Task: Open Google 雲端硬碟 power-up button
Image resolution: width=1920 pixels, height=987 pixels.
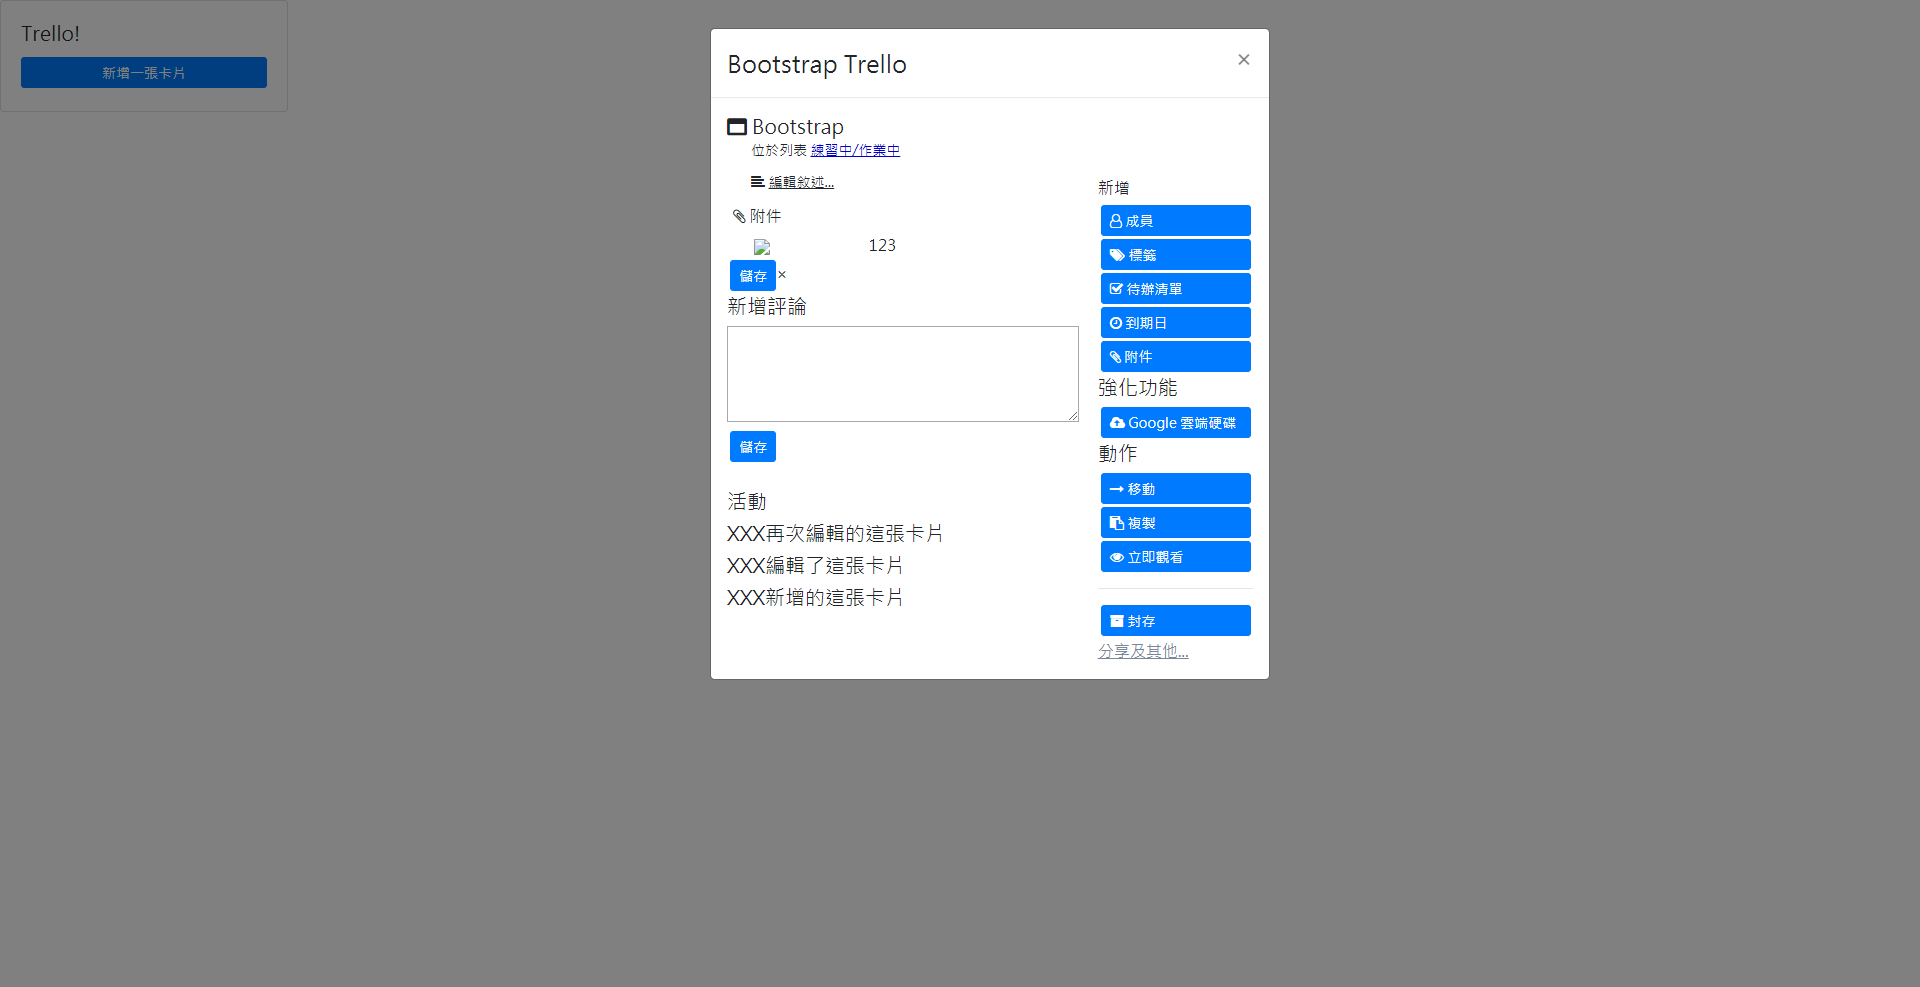Action: click(x=1175, y=423)
